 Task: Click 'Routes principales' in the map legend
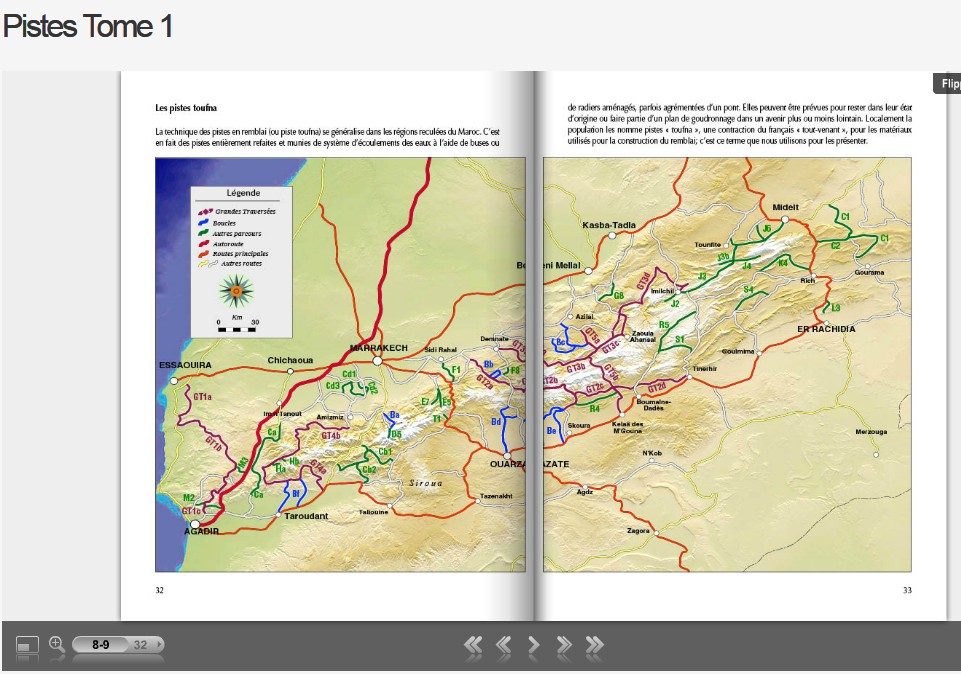pyautogui.click(x=240, y=254)
